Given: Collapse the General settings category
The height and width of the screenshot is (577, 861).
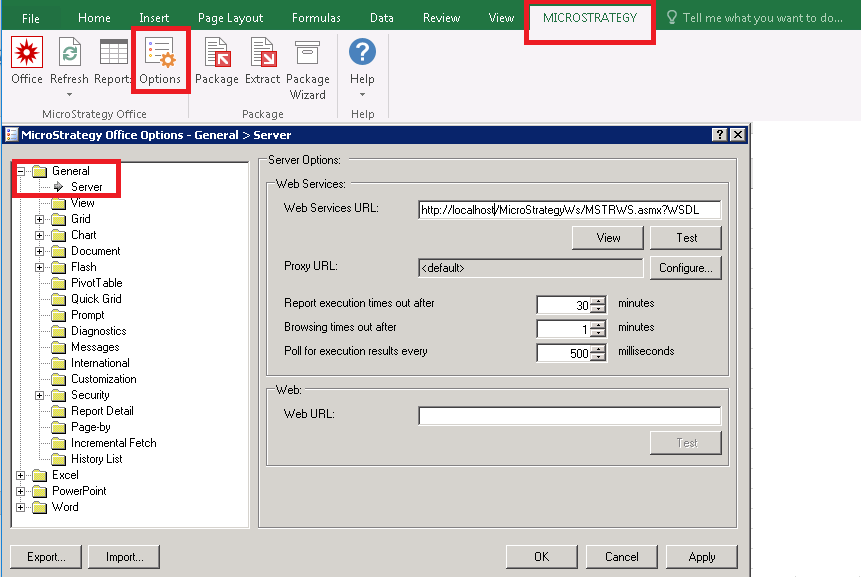Looking at the screenshot, I should click(x=22, y=170).
